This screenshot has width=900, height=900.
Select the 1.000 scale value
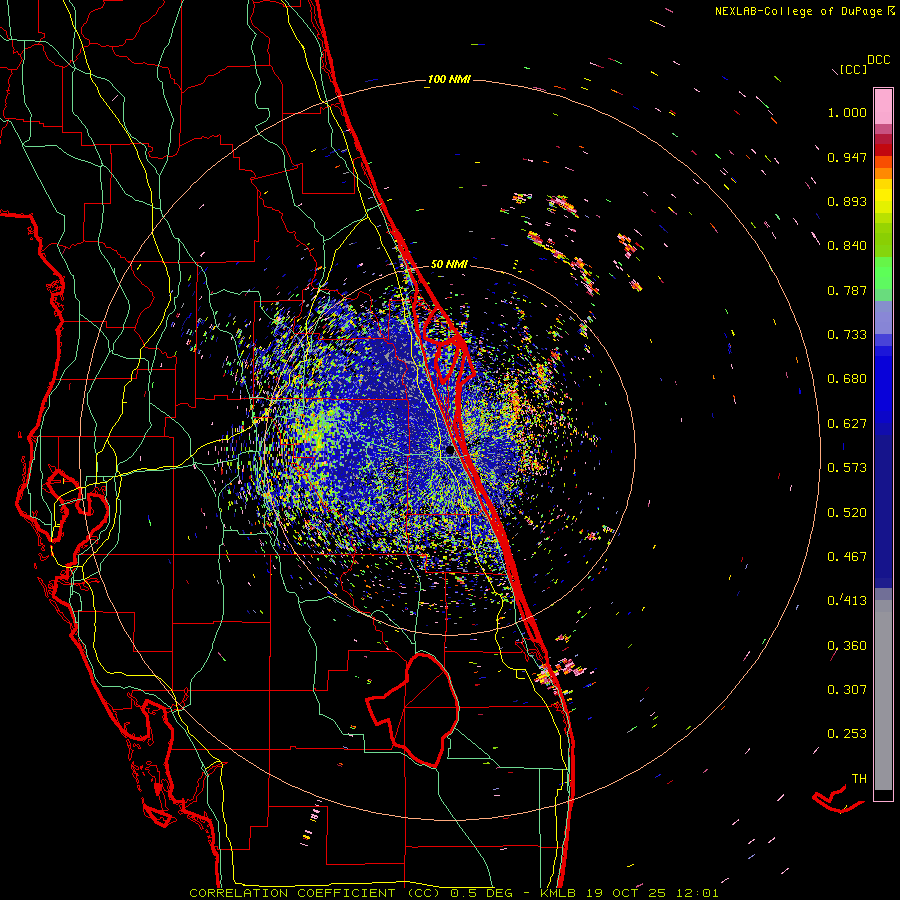[x=847, y=112]
